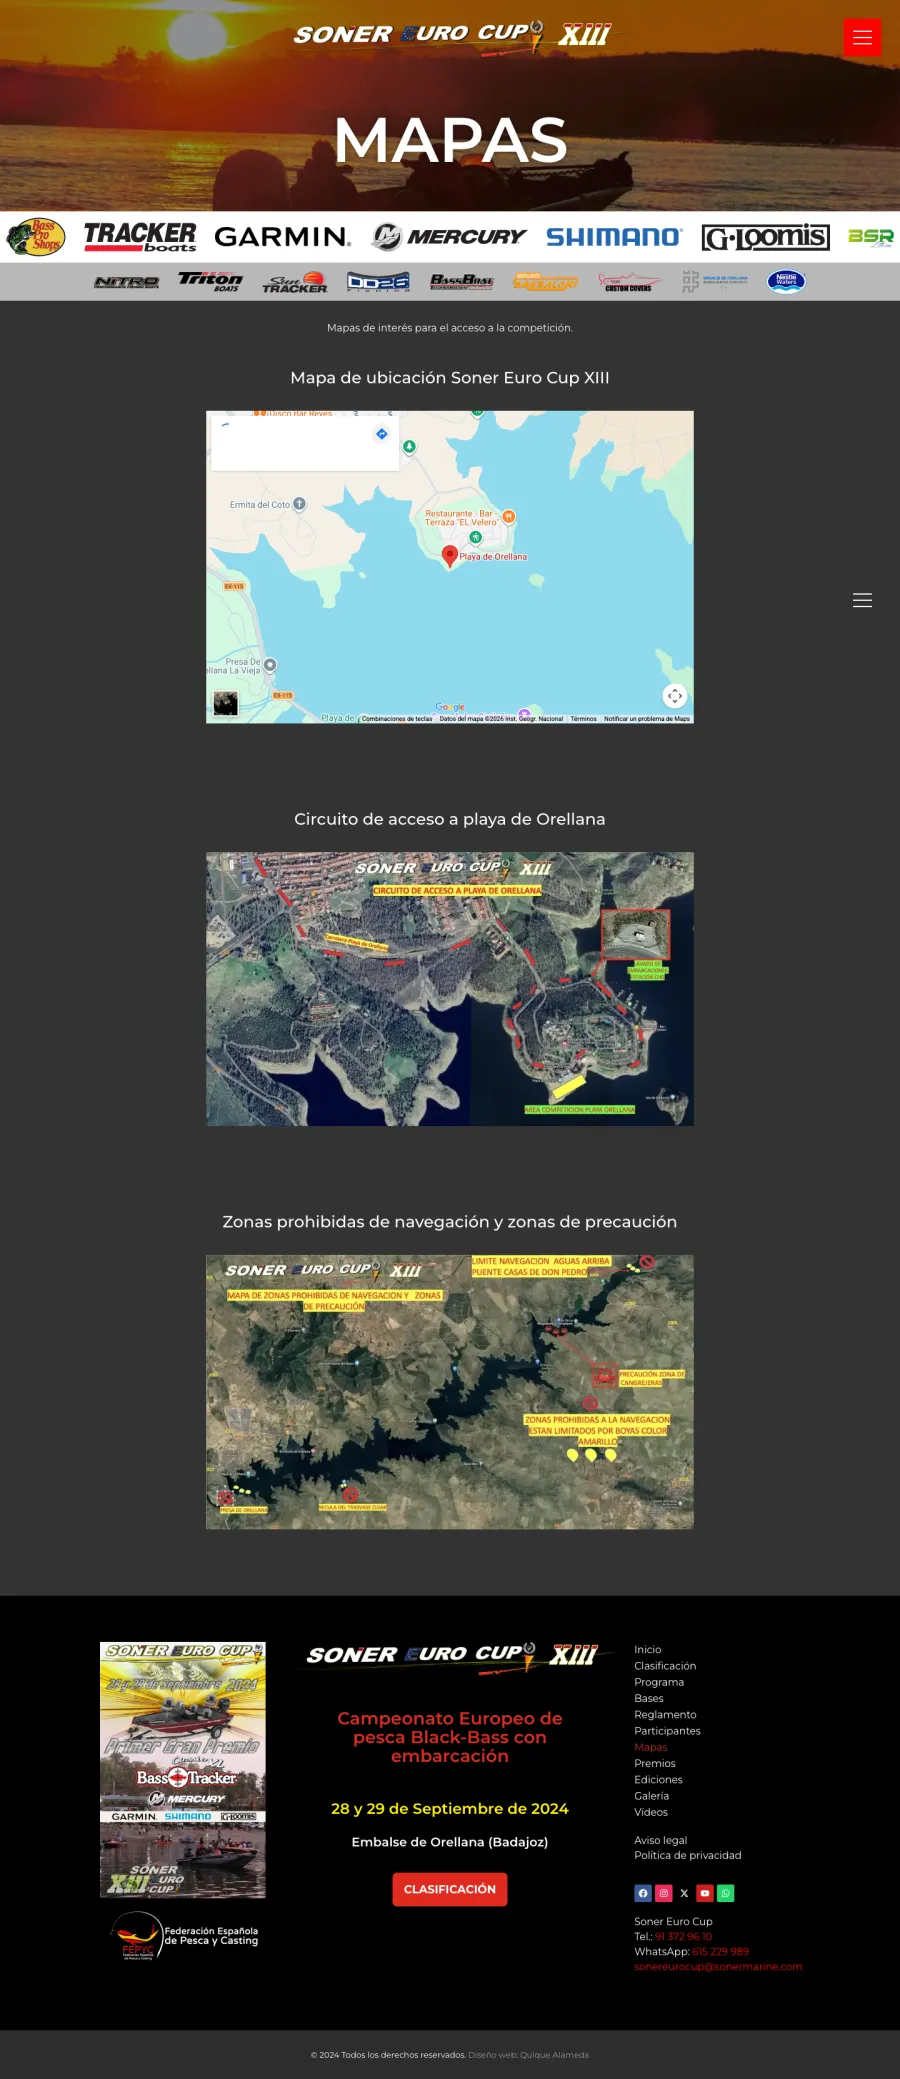Click the red CLASIFICACIÓN button
Screen dimensions: 900x2079
coord(450,1889)
